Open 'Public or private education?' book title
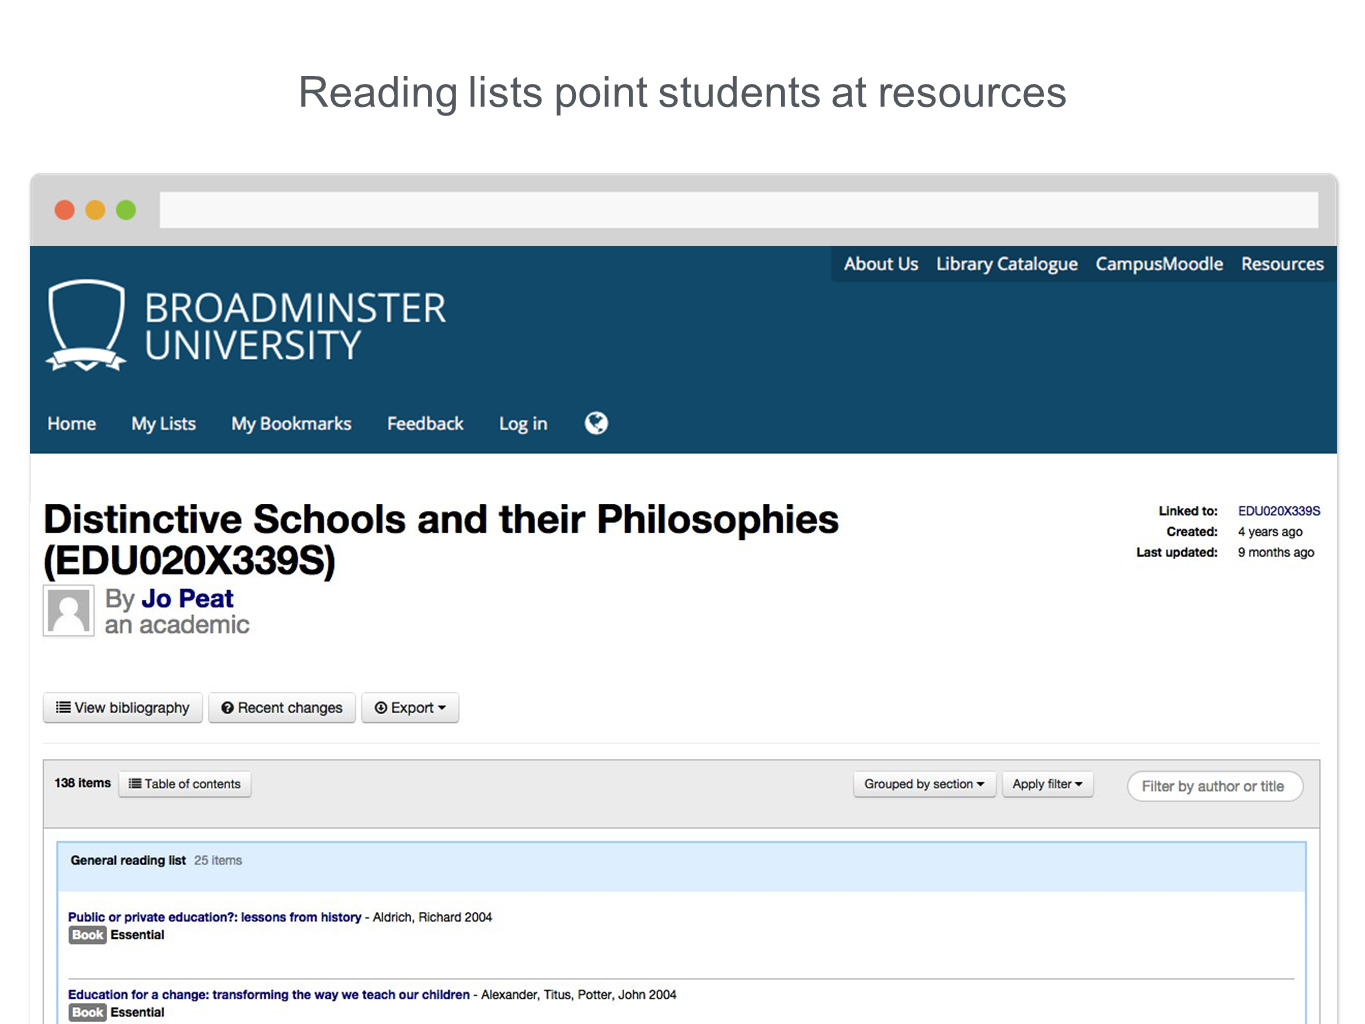 click(x=215, y=917)
